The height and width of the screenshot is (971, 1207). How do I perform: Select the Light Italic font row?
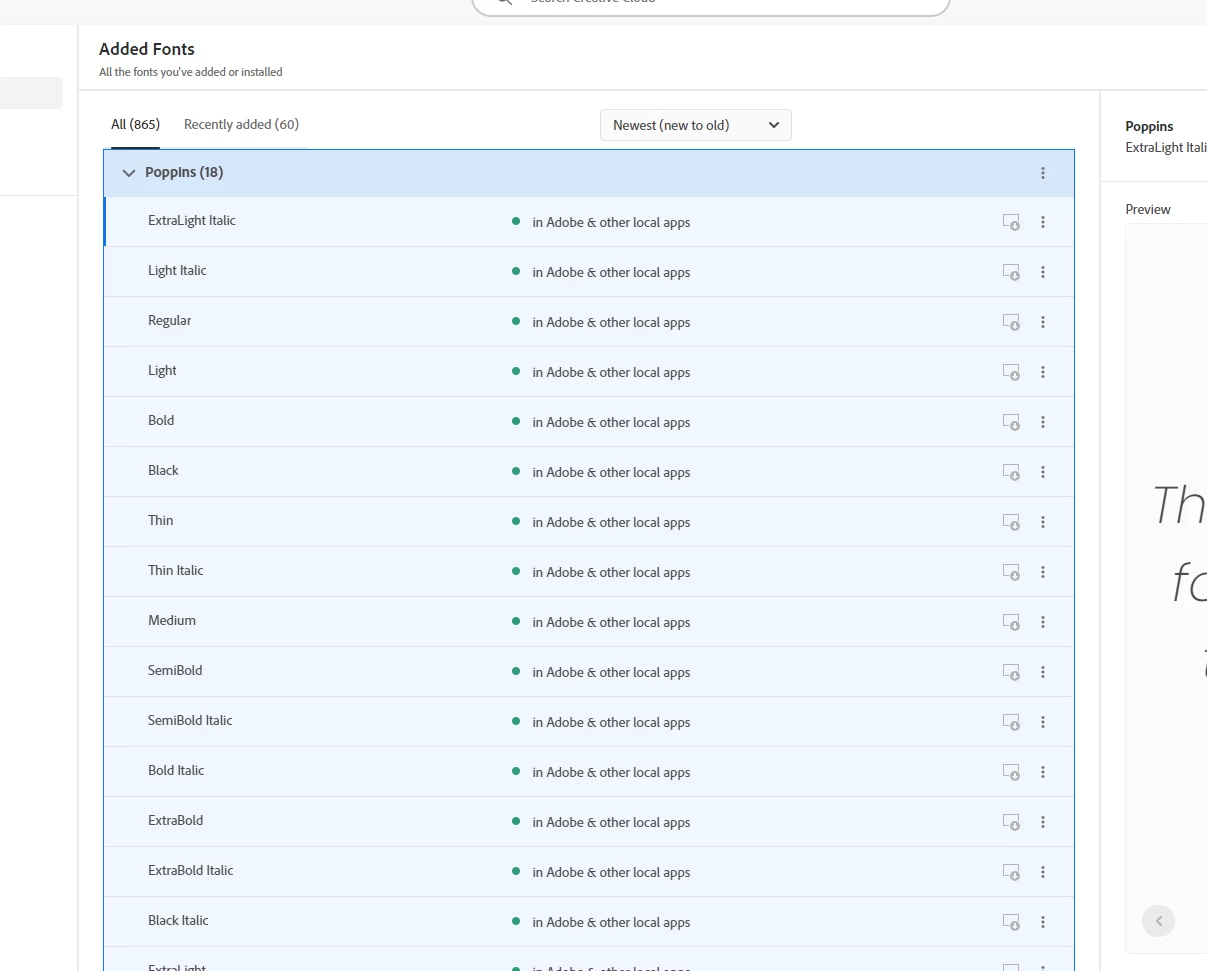pos(589,272)
